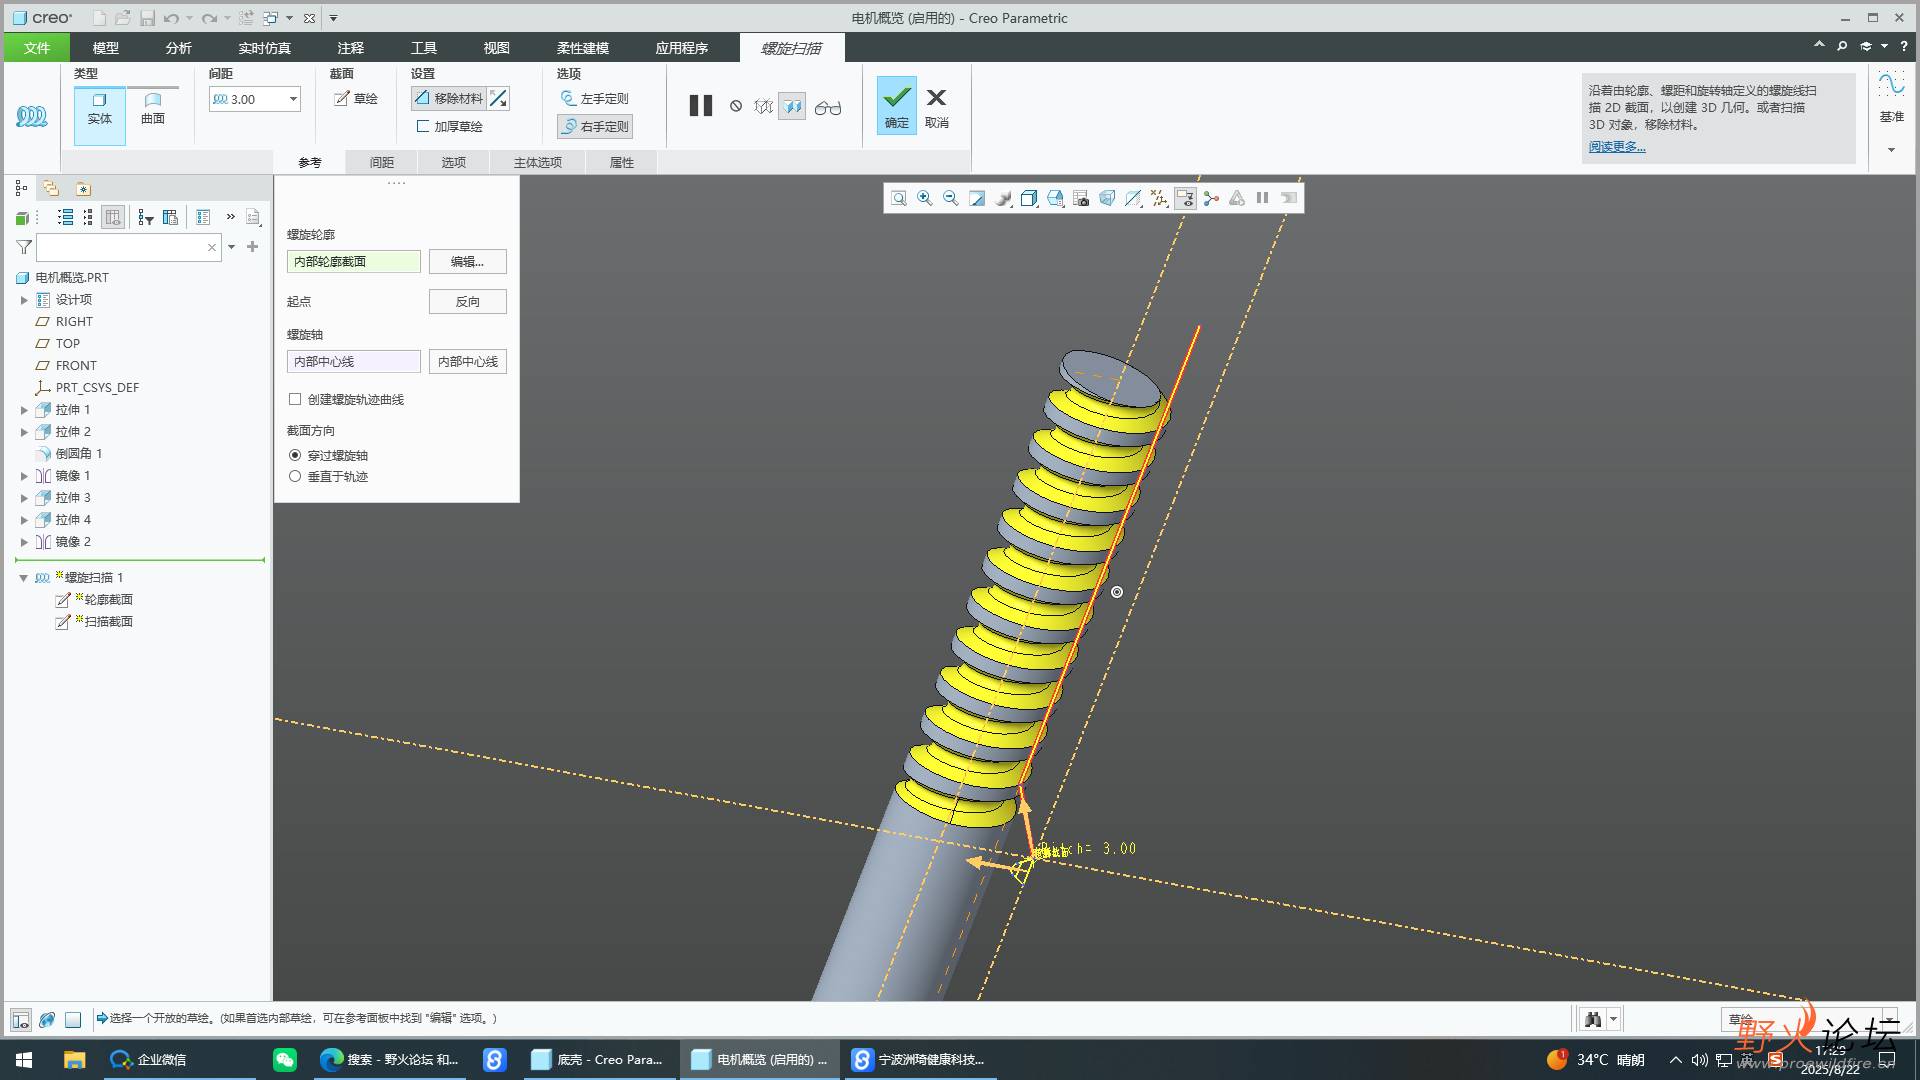The width and height of the screenshot is (1920, 1080).
Task: Open the 分析 ribbon tab
Action: tap(179, 48)
